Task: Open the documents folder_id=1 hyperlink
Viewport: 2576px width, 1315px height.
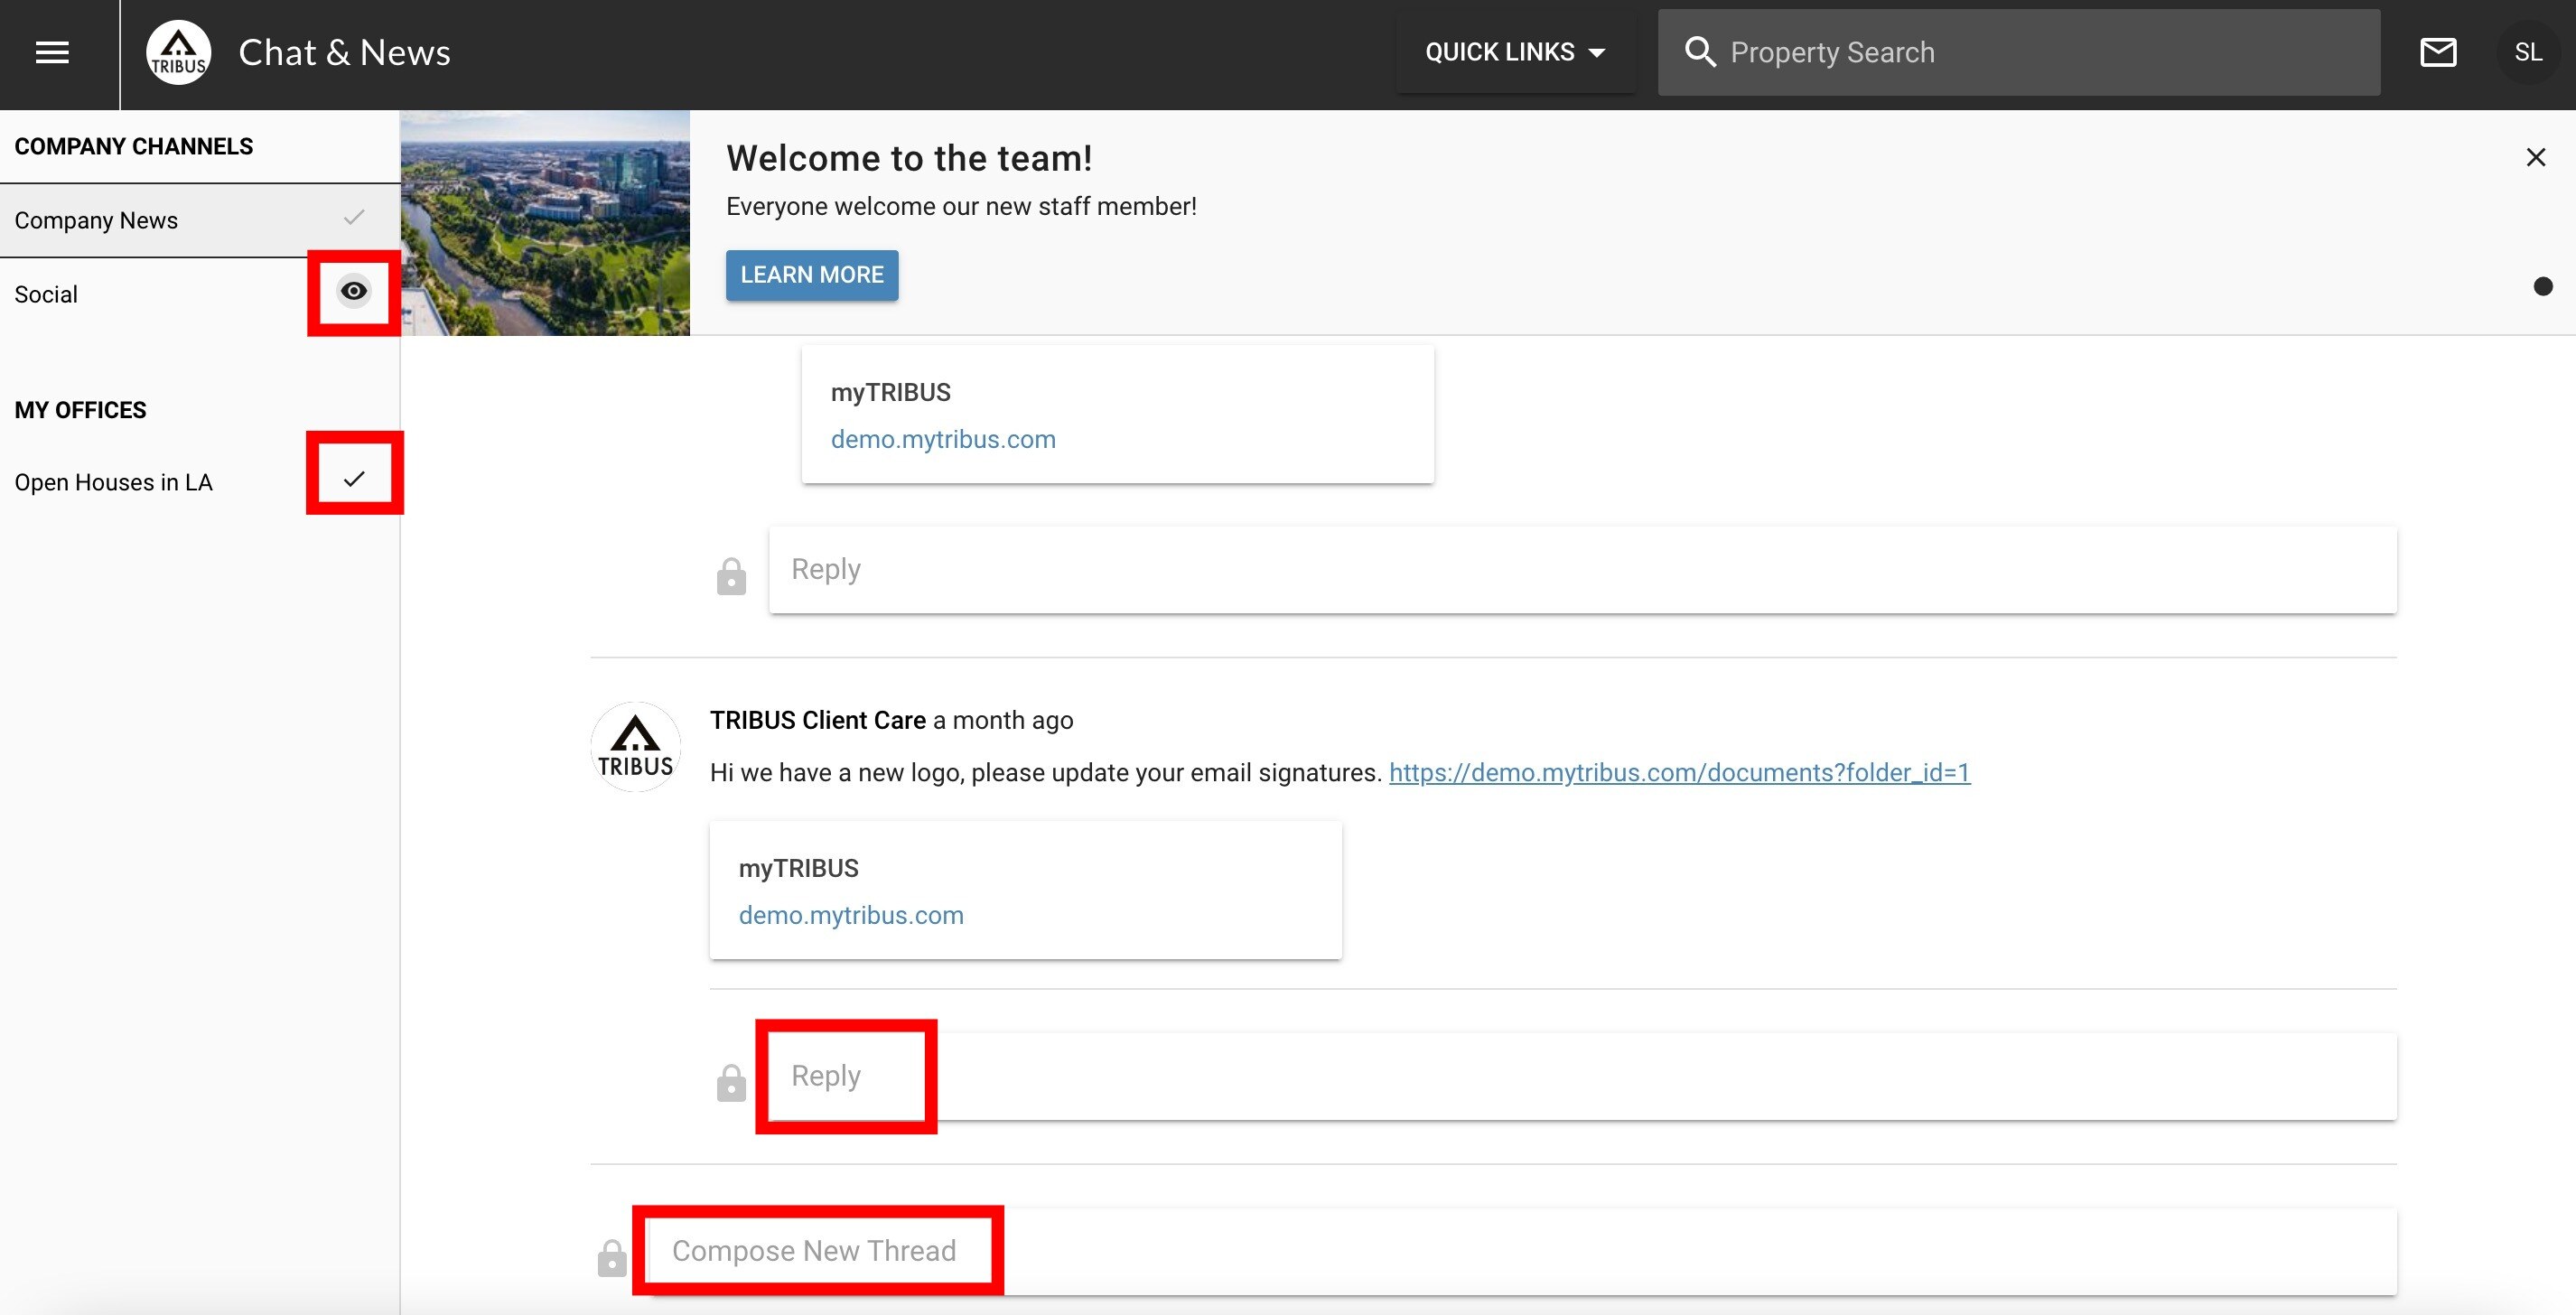Action: point(1679,772)
